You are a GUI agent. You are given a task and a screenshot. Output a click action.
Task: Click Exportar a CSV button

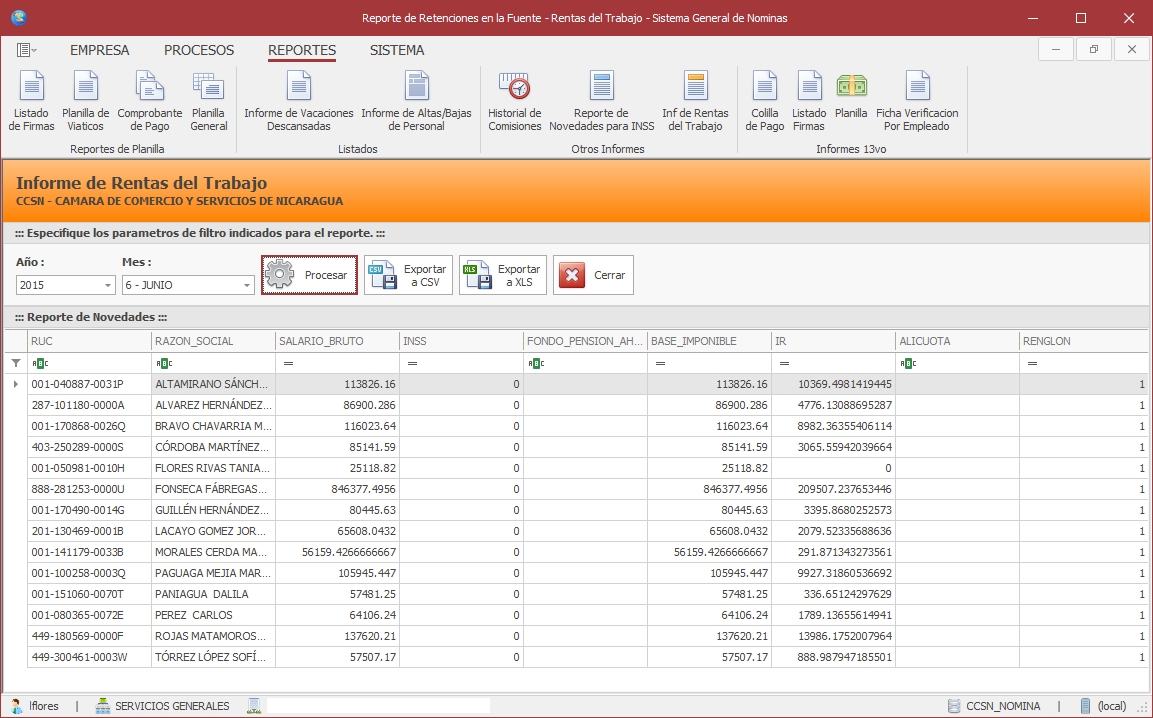(x=408, y=275)
